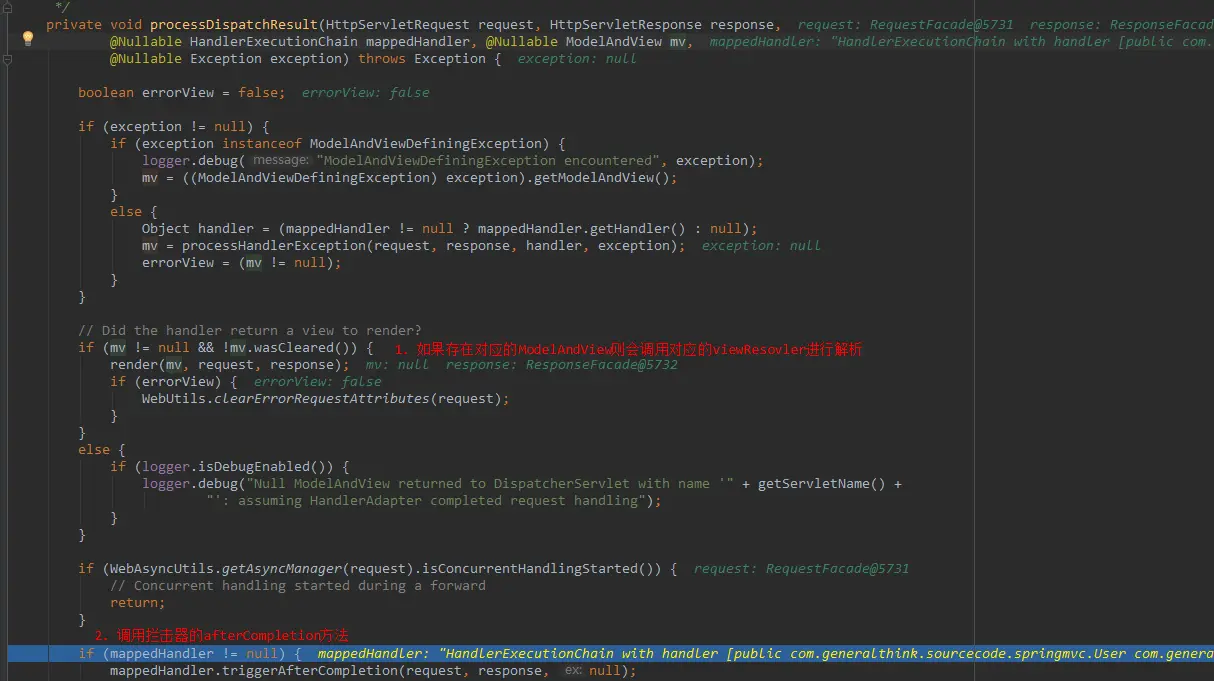Click the logger.isDebugEnabled() call
This screenshot has width=1214, height=681.
pos(238,466)
